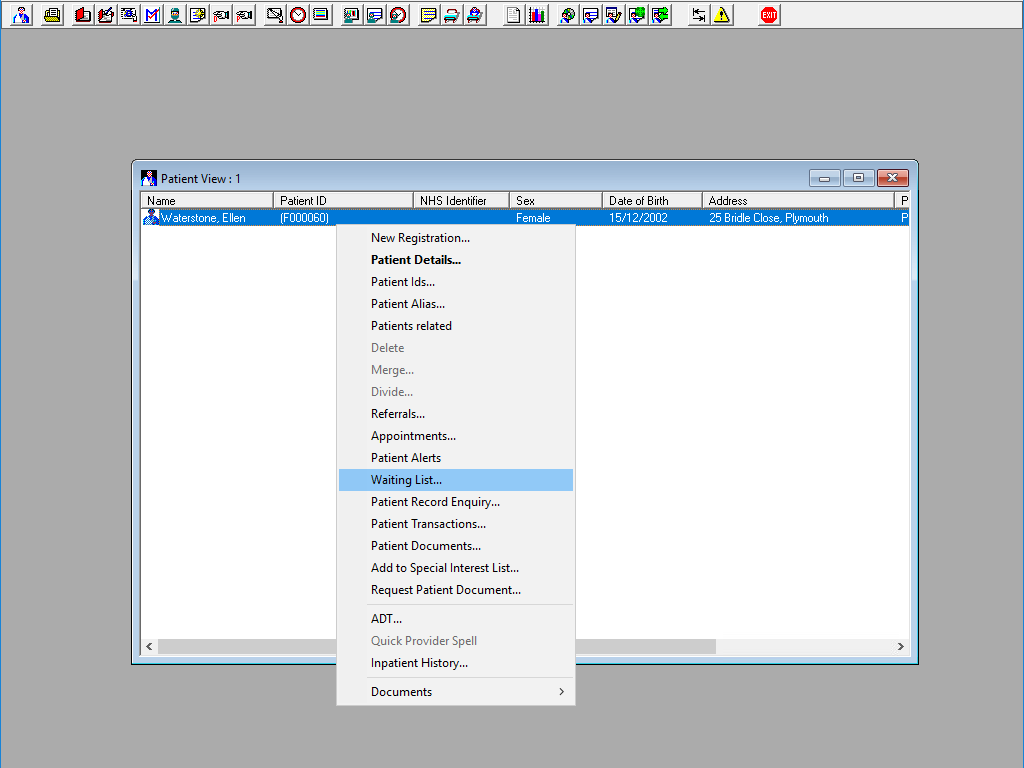Viewport: 1024px width, 768px height.
Task: Click the 25 Bridle Close, Plymouth address
Action: (x=769, y=218)
